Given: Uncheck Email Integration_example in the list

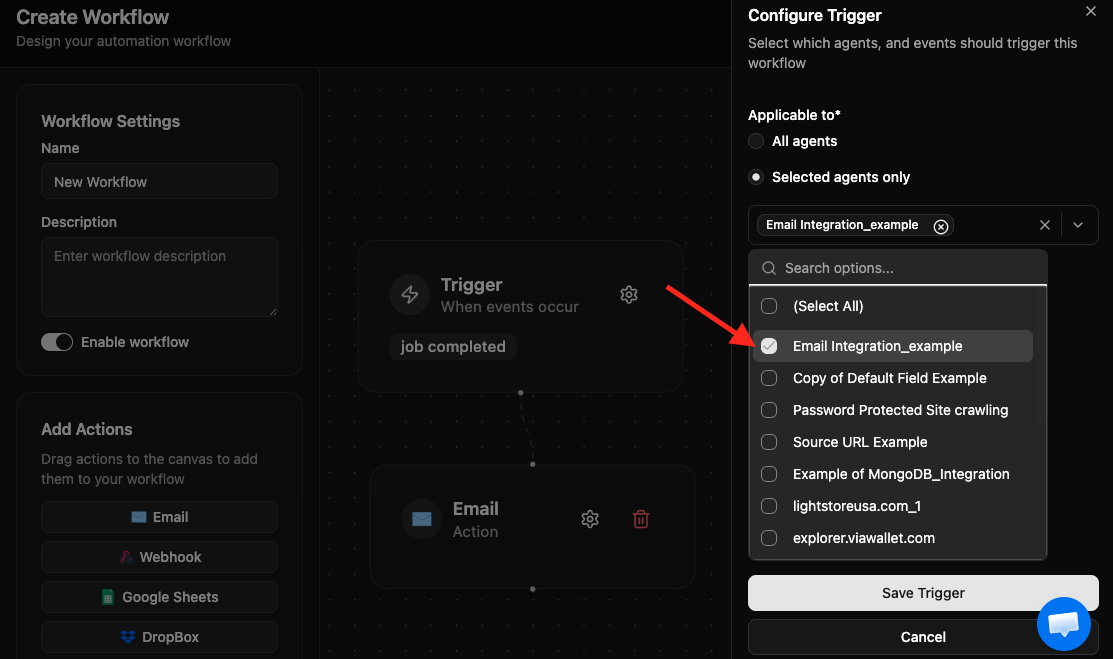Looking at the screenshot, I should [x=769, y=346].
